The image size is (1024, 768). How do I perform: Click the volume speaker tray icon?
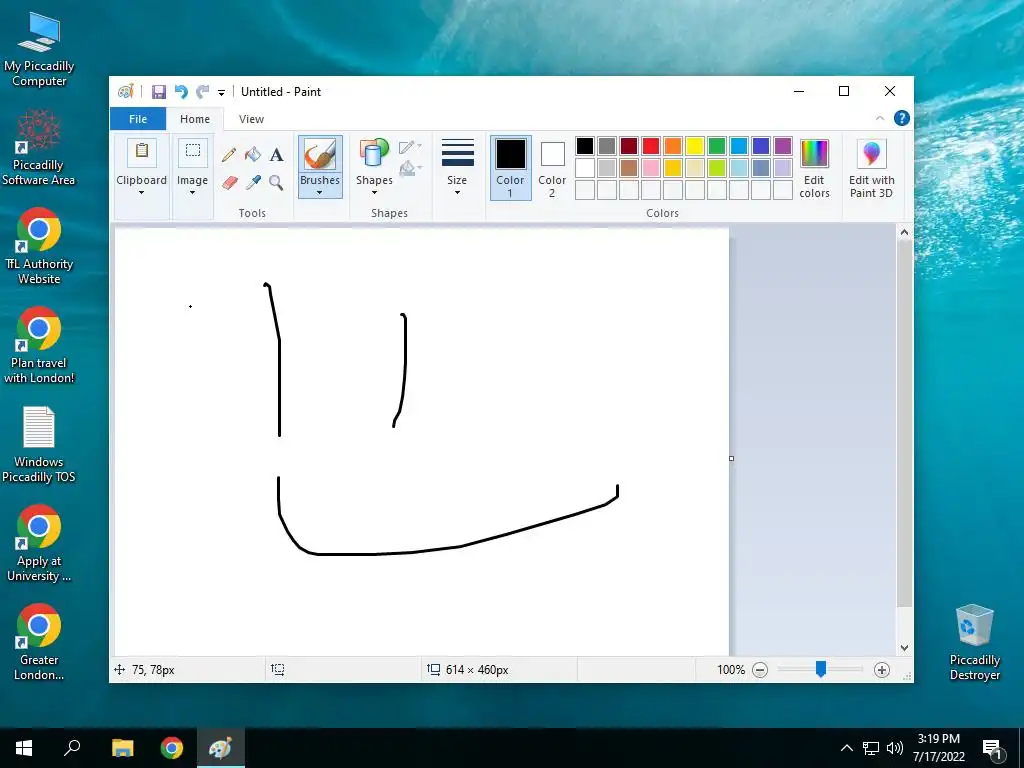(x=895, y=748)
